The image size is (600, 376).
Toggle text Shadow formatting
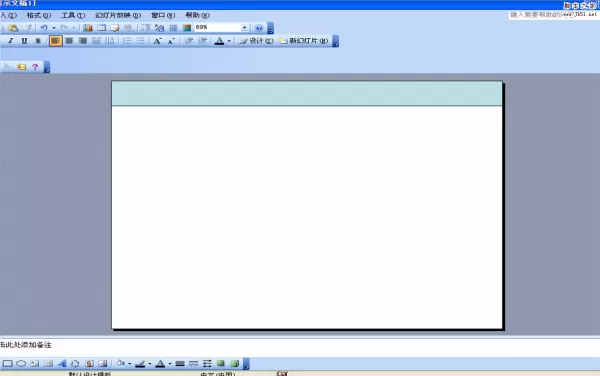38,41
